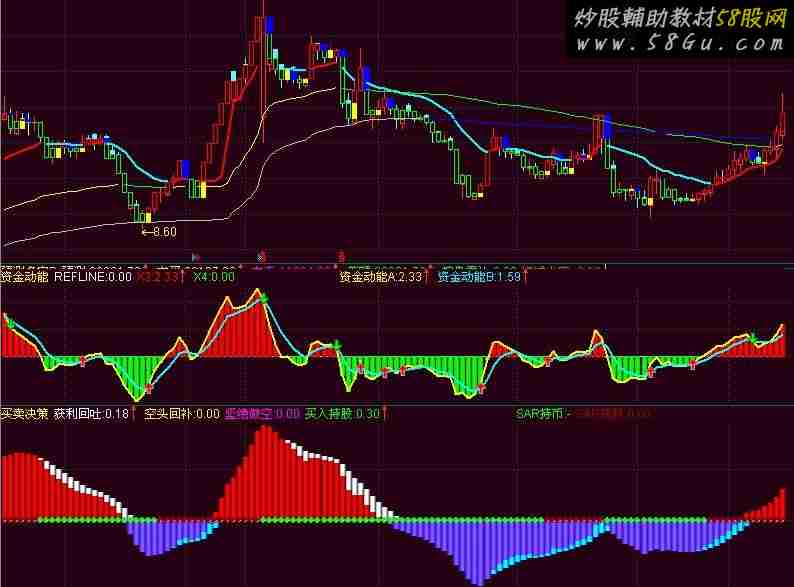This screenshot has height=587, width=794.
Task: Select the 资金动能A:2.33 label
Action: tap(380, 277)
